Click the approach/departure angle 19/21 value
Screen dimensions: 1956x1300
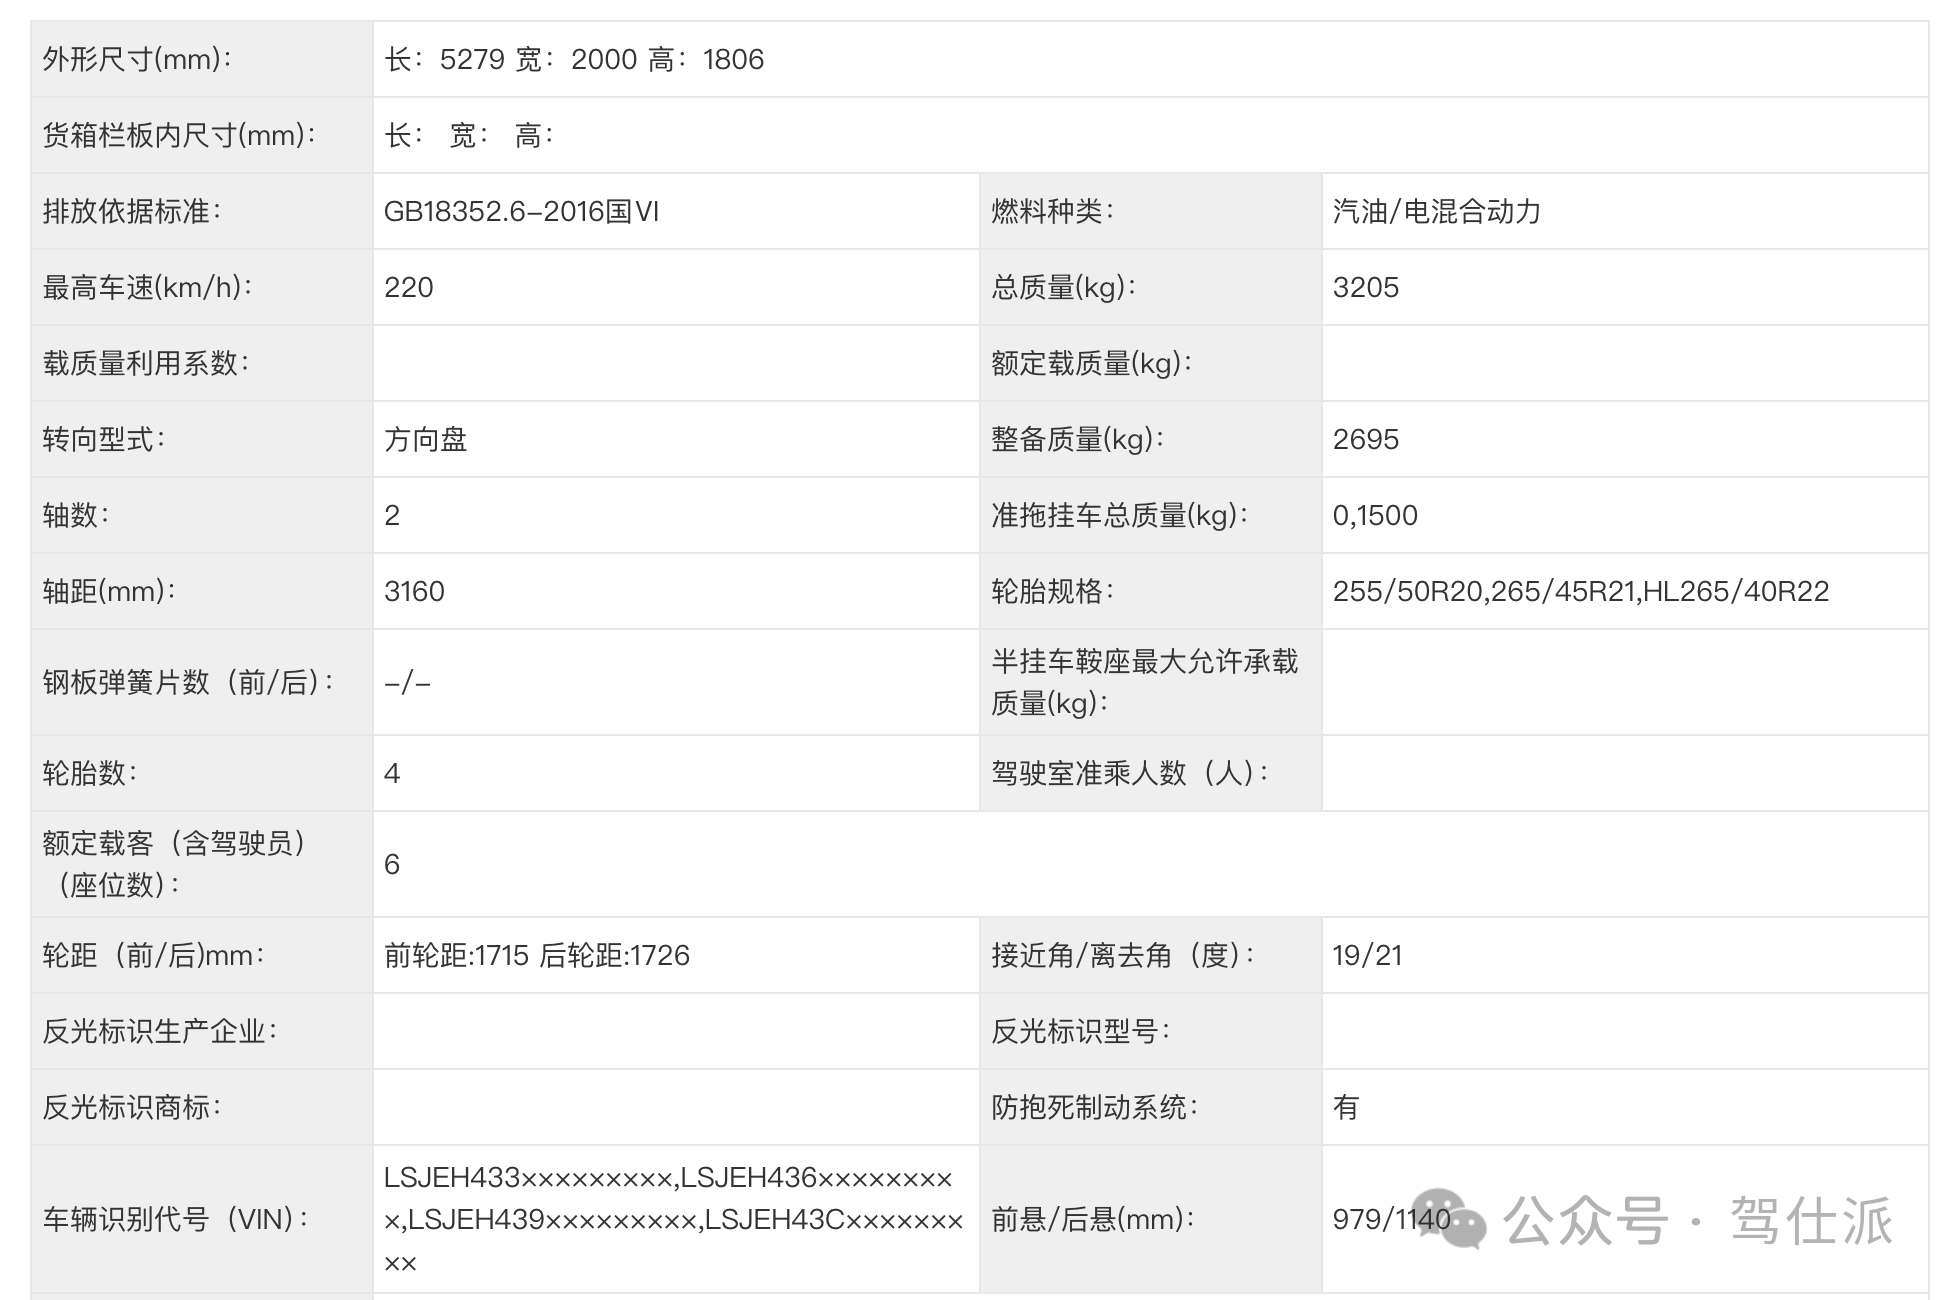[1367, 956]
